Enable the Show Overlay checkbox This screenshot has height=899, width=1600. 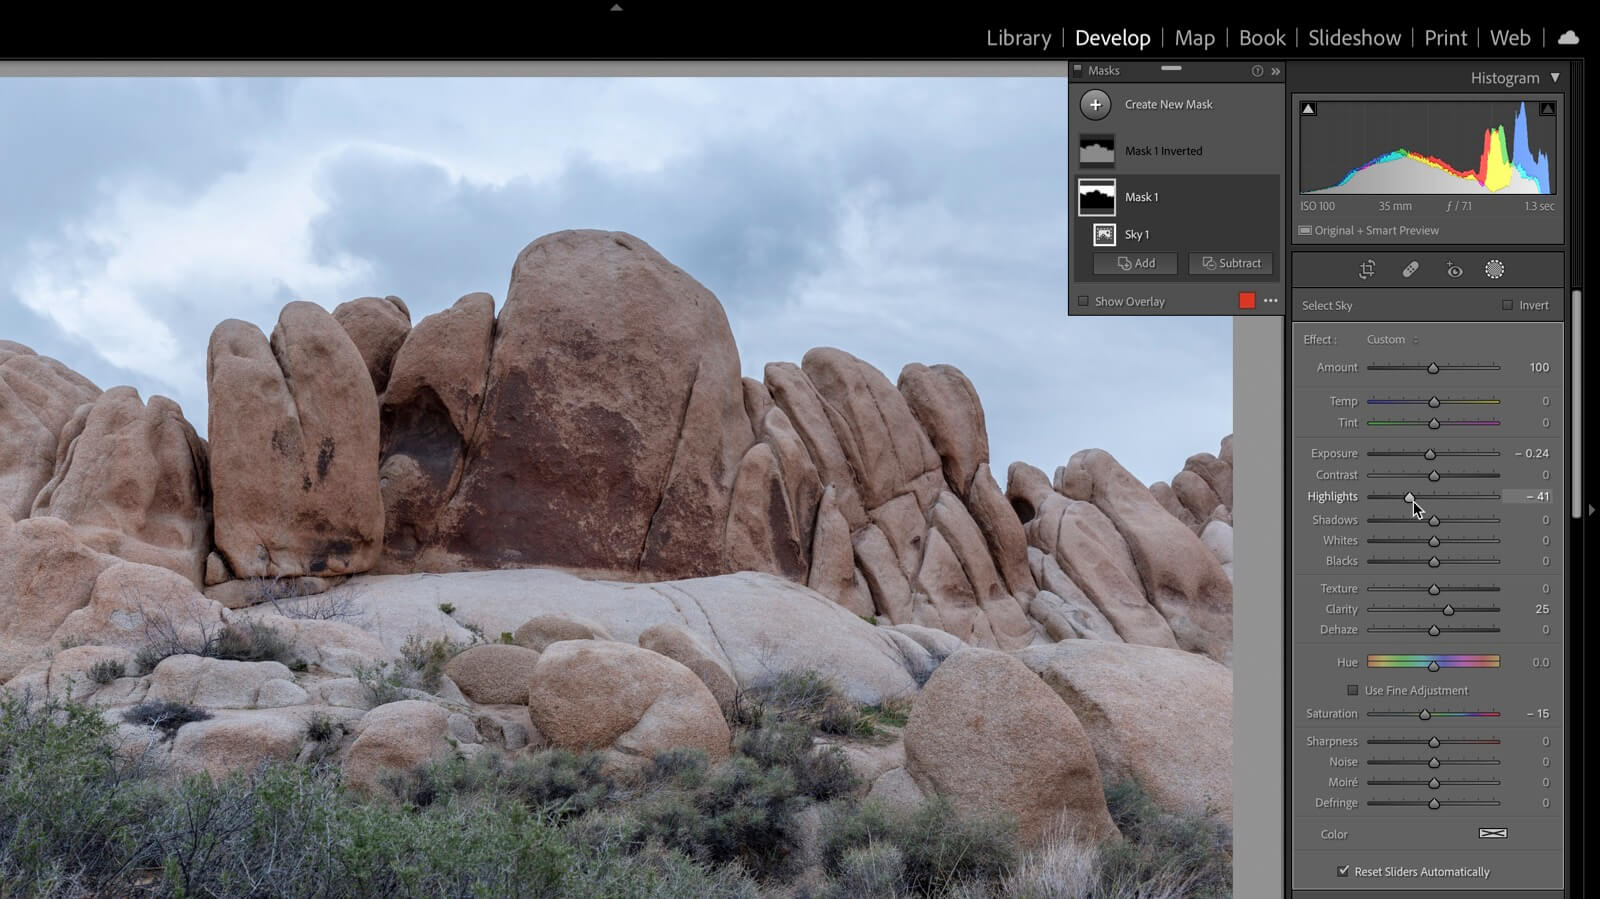pos(1083,301)
